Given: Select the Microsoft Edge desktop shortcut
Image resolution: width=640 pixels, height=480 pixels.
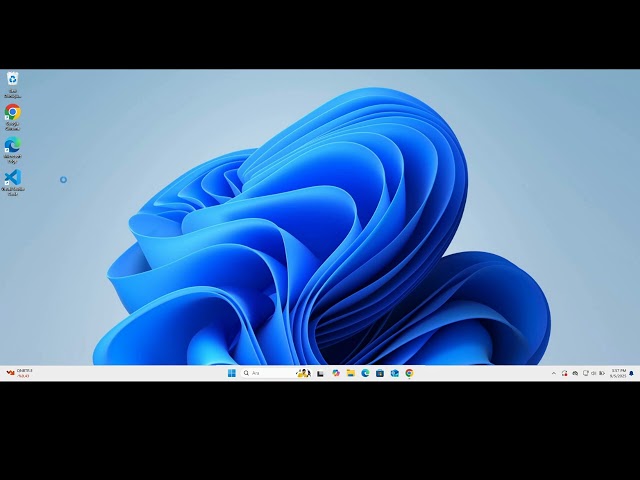Looking at the screenshot, I should 13,150.
